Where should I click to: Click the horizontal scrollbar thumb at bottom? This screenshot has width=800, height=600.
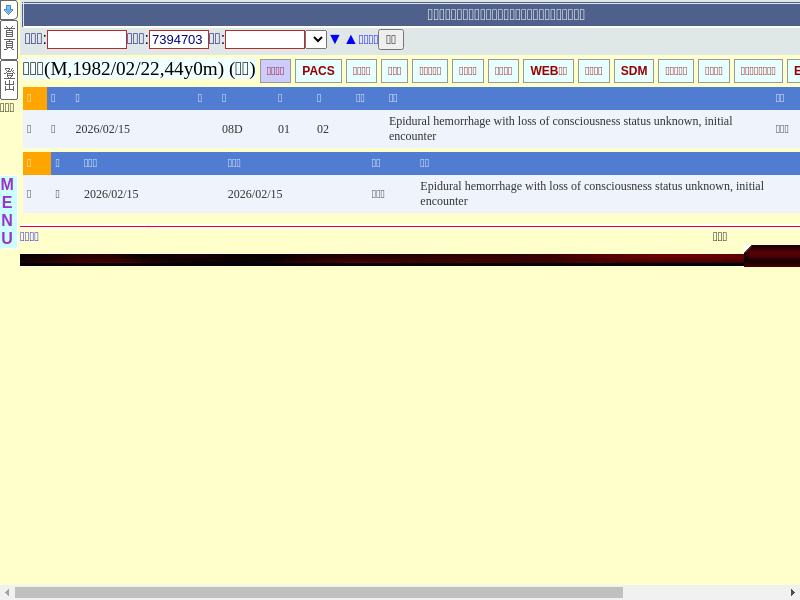318,593
